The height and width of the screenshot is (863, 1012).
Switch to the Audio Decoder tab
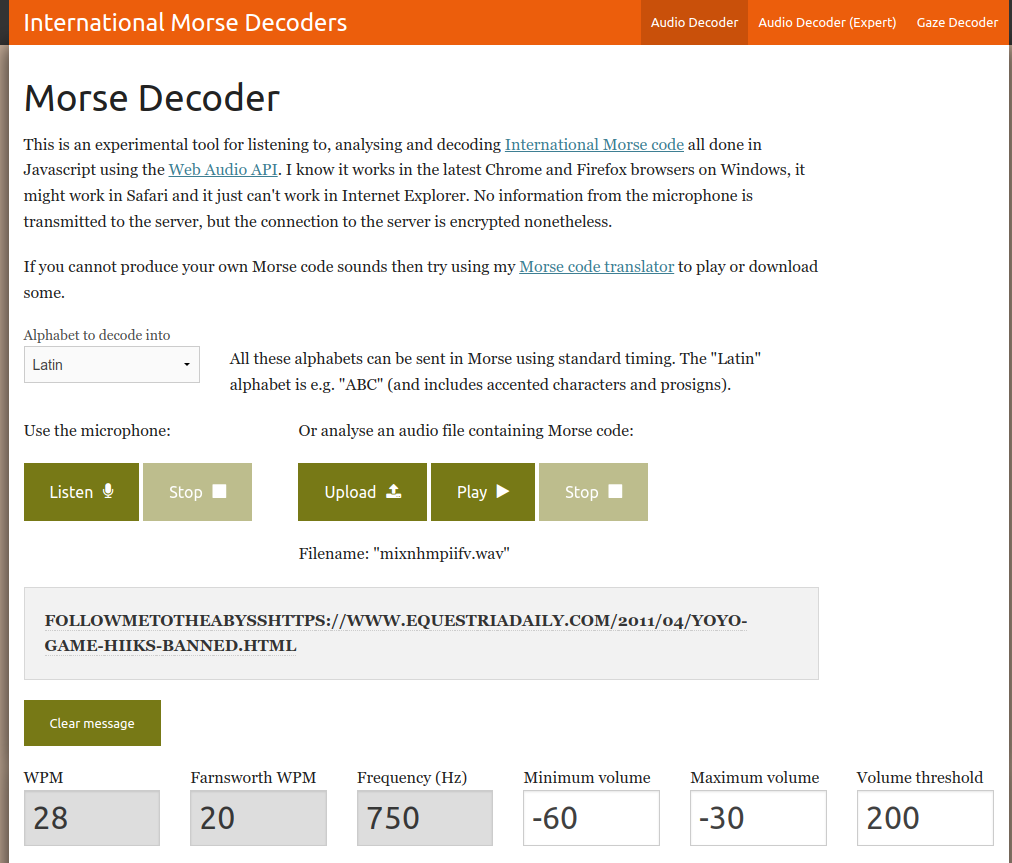(x=694, y=22)
